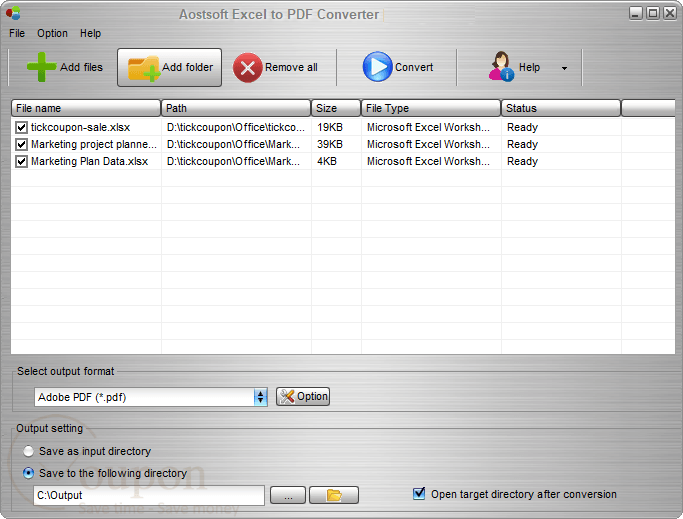This screenshot has height=519, width=683.
Task: Browse for output directory with the ... button
Action: [x=288, y=495]
